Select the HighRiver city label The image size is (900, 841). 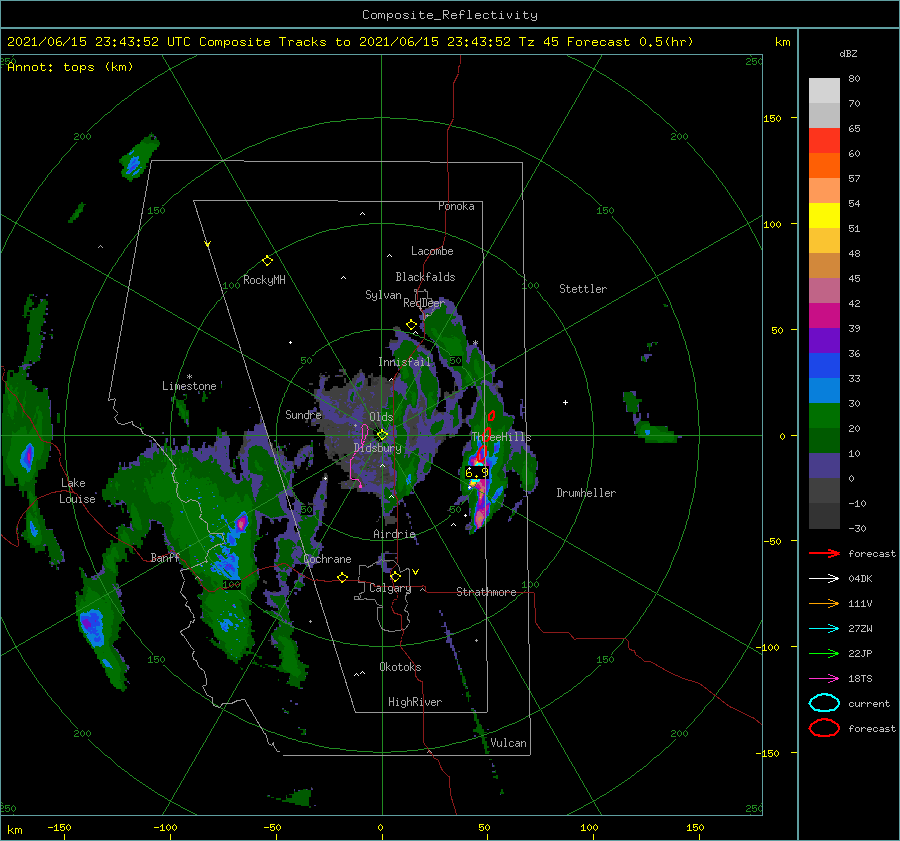click(x=415, y=702)
